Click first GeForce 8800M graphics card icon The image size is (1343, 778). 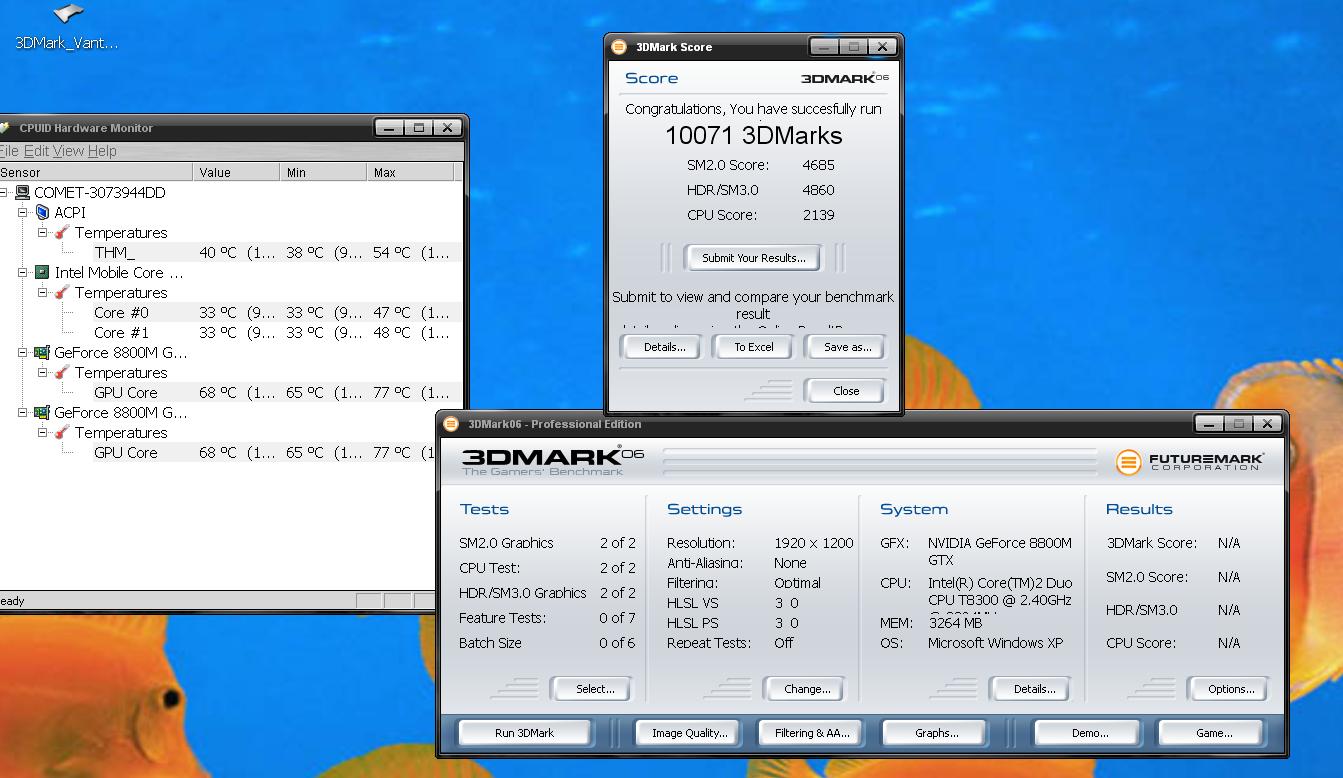[42, 352]
